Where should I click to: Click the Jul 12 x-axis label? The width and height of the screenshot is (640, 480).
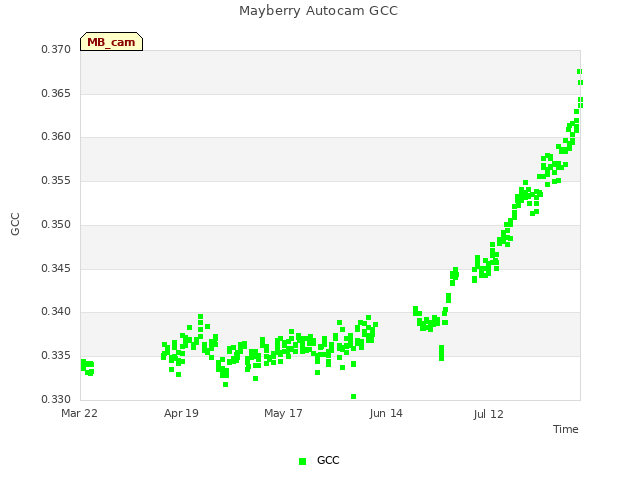point(488,414)
